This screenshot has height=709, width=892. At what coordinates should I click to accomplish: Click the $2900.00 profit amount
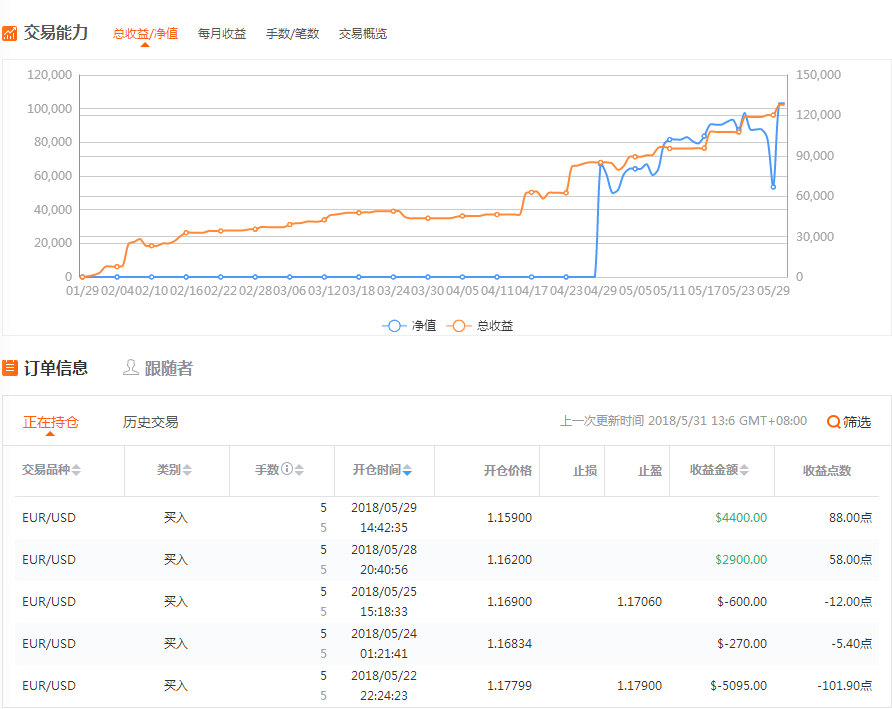(741, 560)
